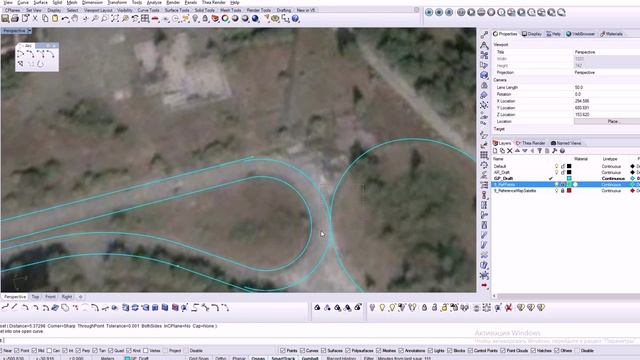Switch to the Drafting toolbar tab
The height and width of the screenshot is (360, 640).
(284, 10)
